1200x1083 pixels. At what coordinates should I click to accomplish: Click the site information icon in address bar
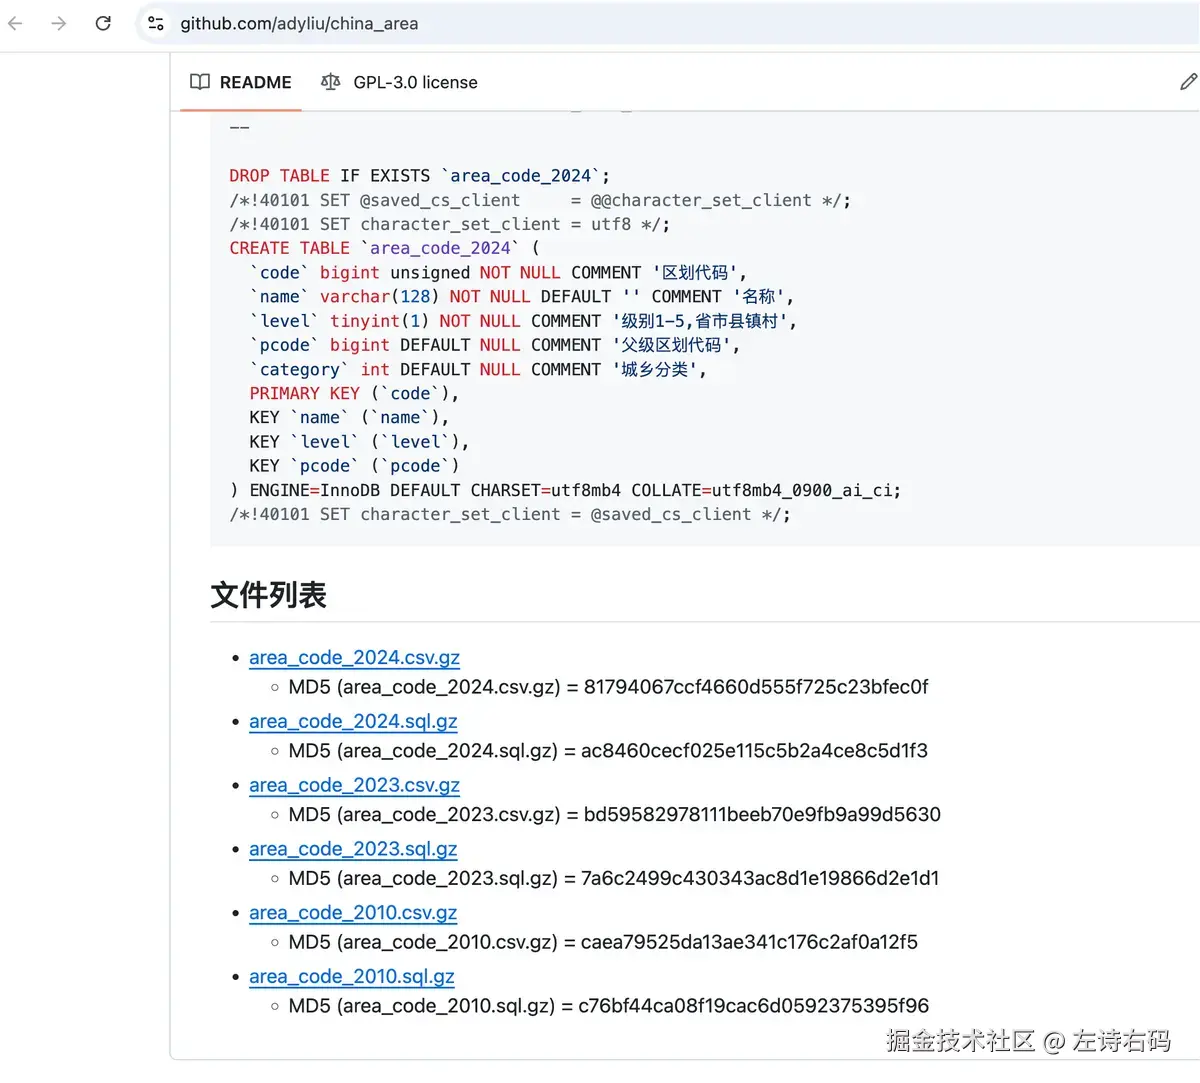tap(155, 24)
